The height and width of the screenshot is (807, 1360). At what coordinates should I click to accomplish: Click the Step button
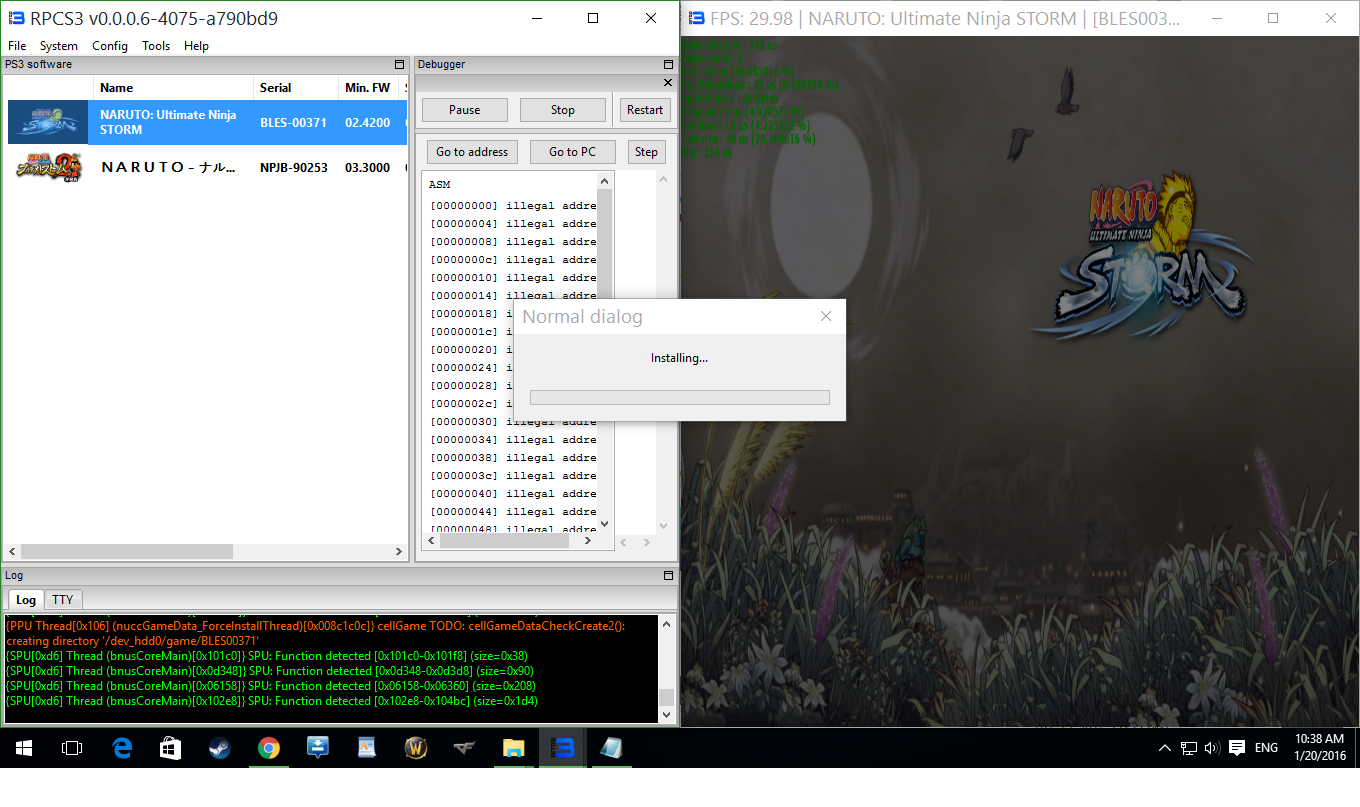[646, 152]
